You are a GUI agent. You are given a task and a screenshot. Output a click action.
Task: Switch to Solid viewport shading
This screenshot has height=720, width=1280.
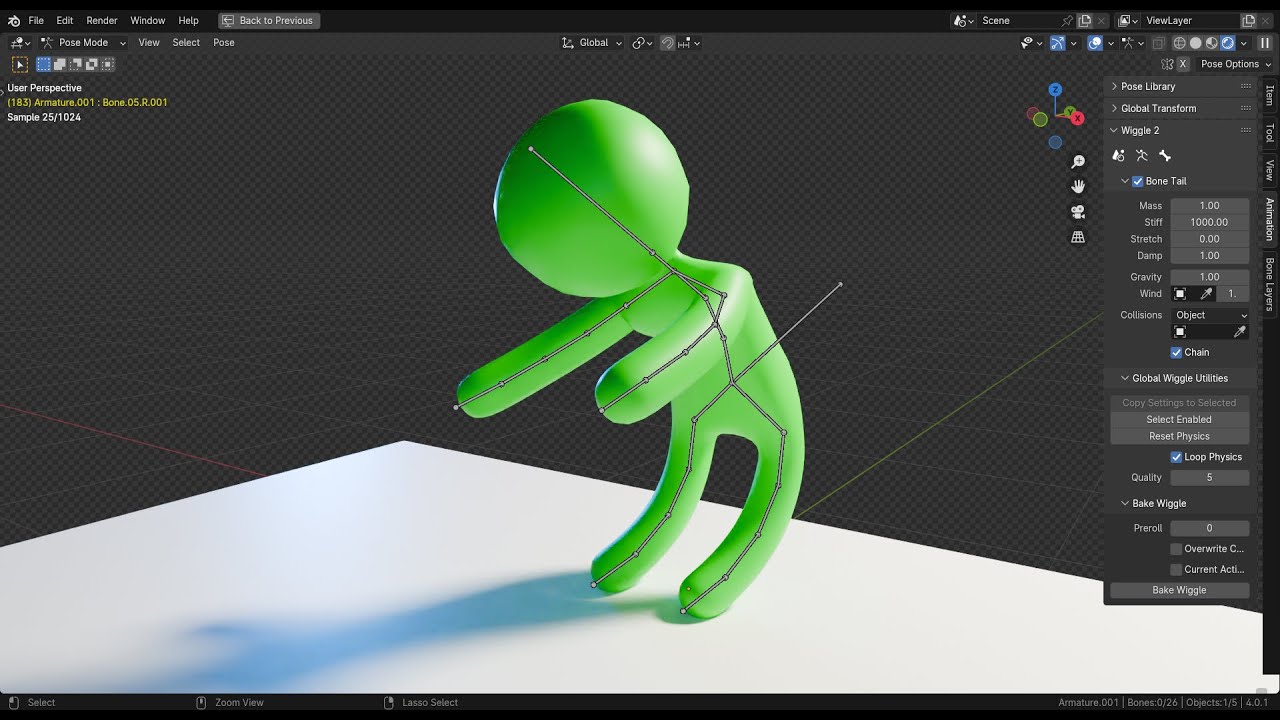point(1196,43)
